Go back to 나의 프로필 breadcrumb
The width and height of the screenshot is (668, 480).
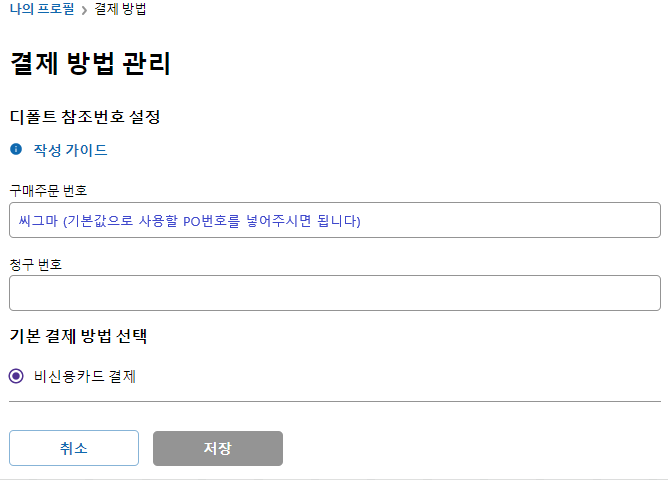(40, 9)
